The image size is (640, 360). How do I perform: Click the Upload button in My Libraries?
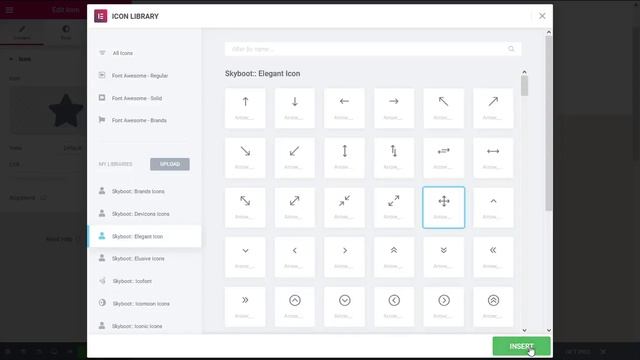pos(170,164)
